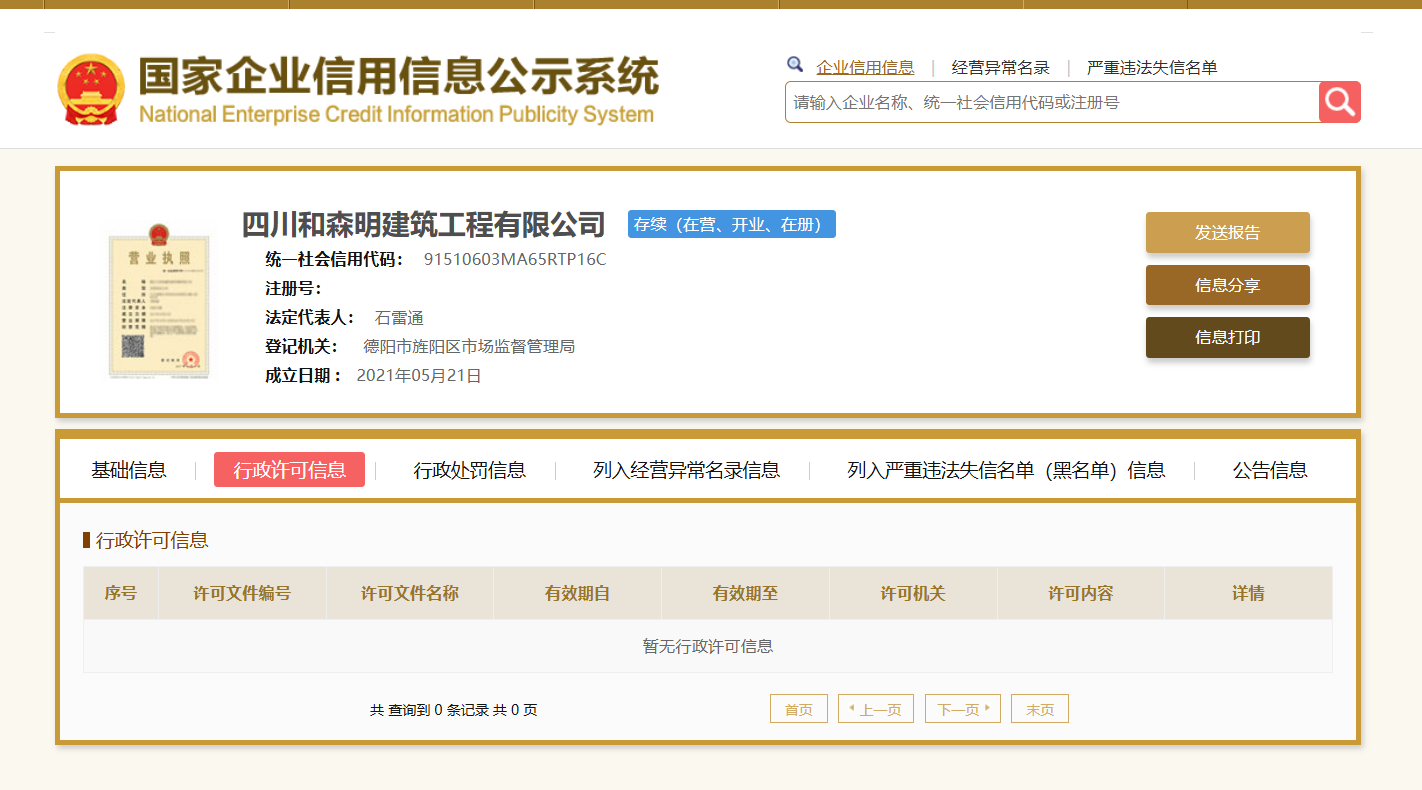Screen dimensions: 1422x790
Task: Click the company name 四川和森明建筑工程有限公司
Action: (424, 224)
